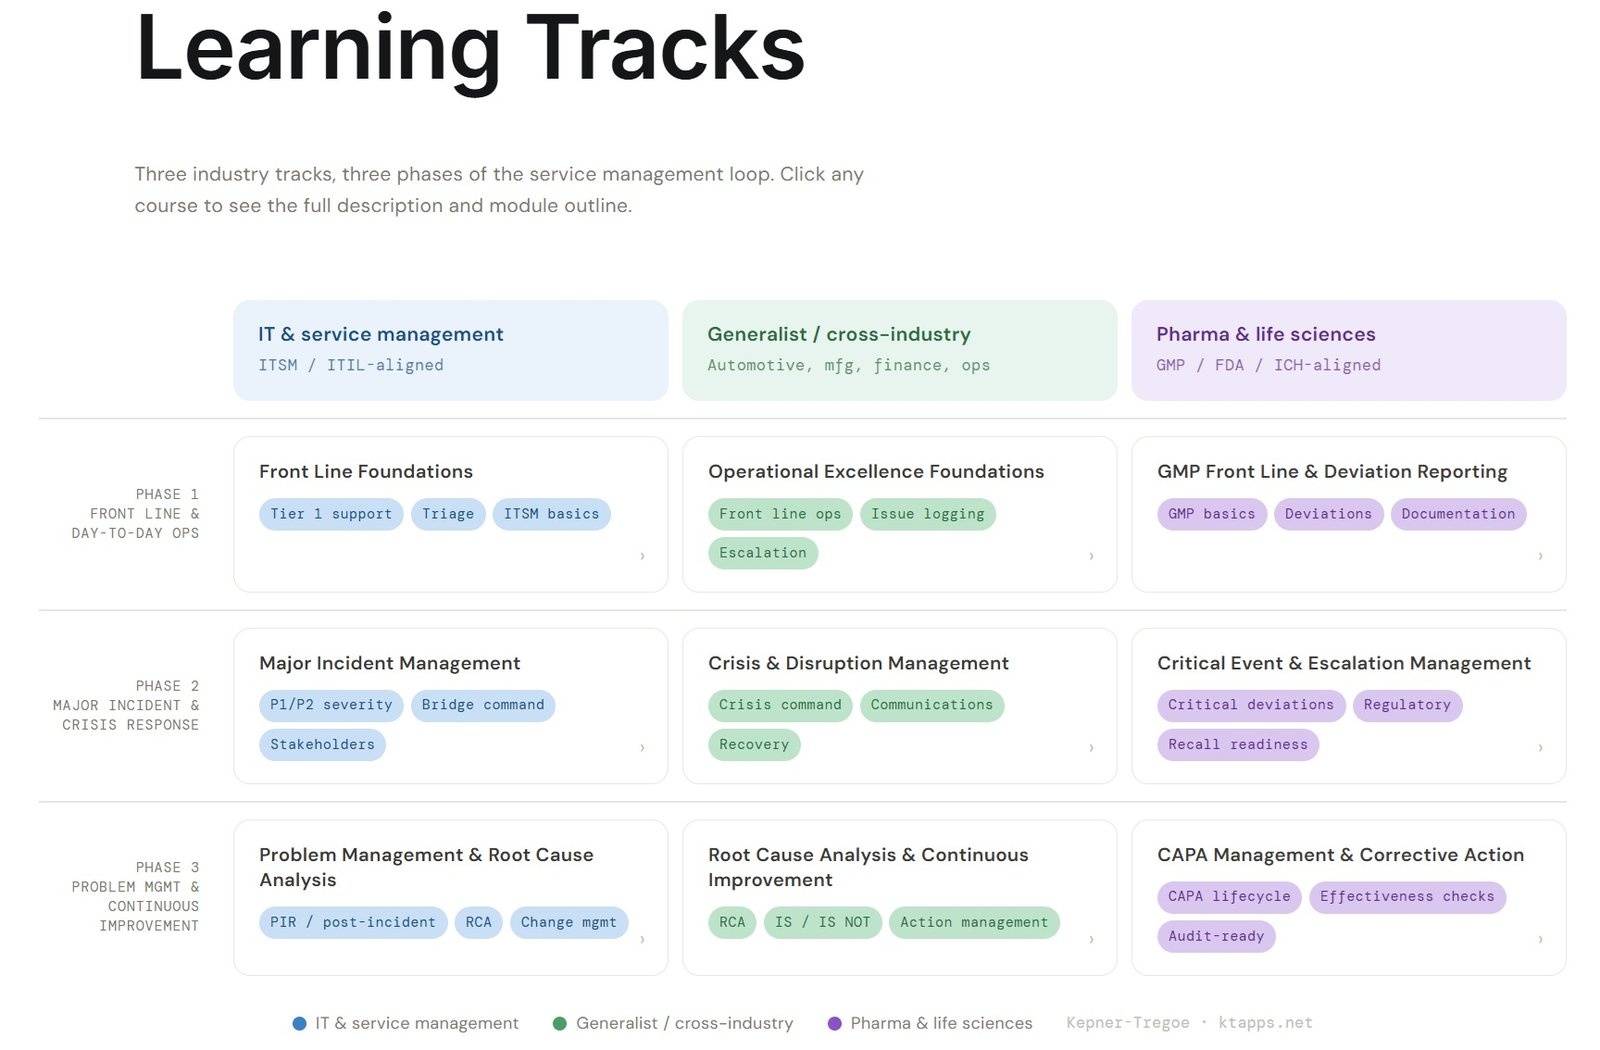Click purple Pharma legend dot
The image size is (1600, 1050).
tap(835, 1023)
